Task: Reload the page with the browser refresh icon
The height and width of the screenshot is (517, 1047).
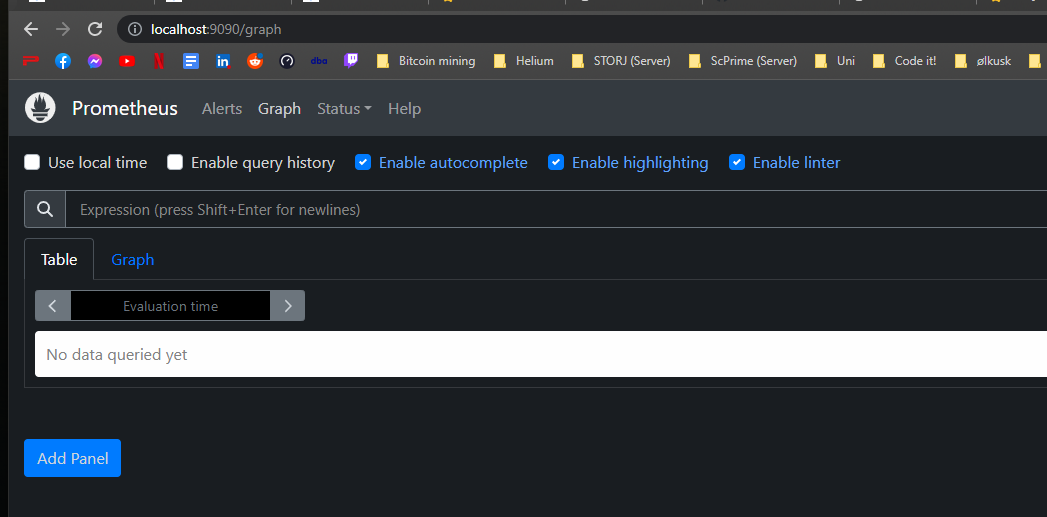Action: tap(95, 29)
